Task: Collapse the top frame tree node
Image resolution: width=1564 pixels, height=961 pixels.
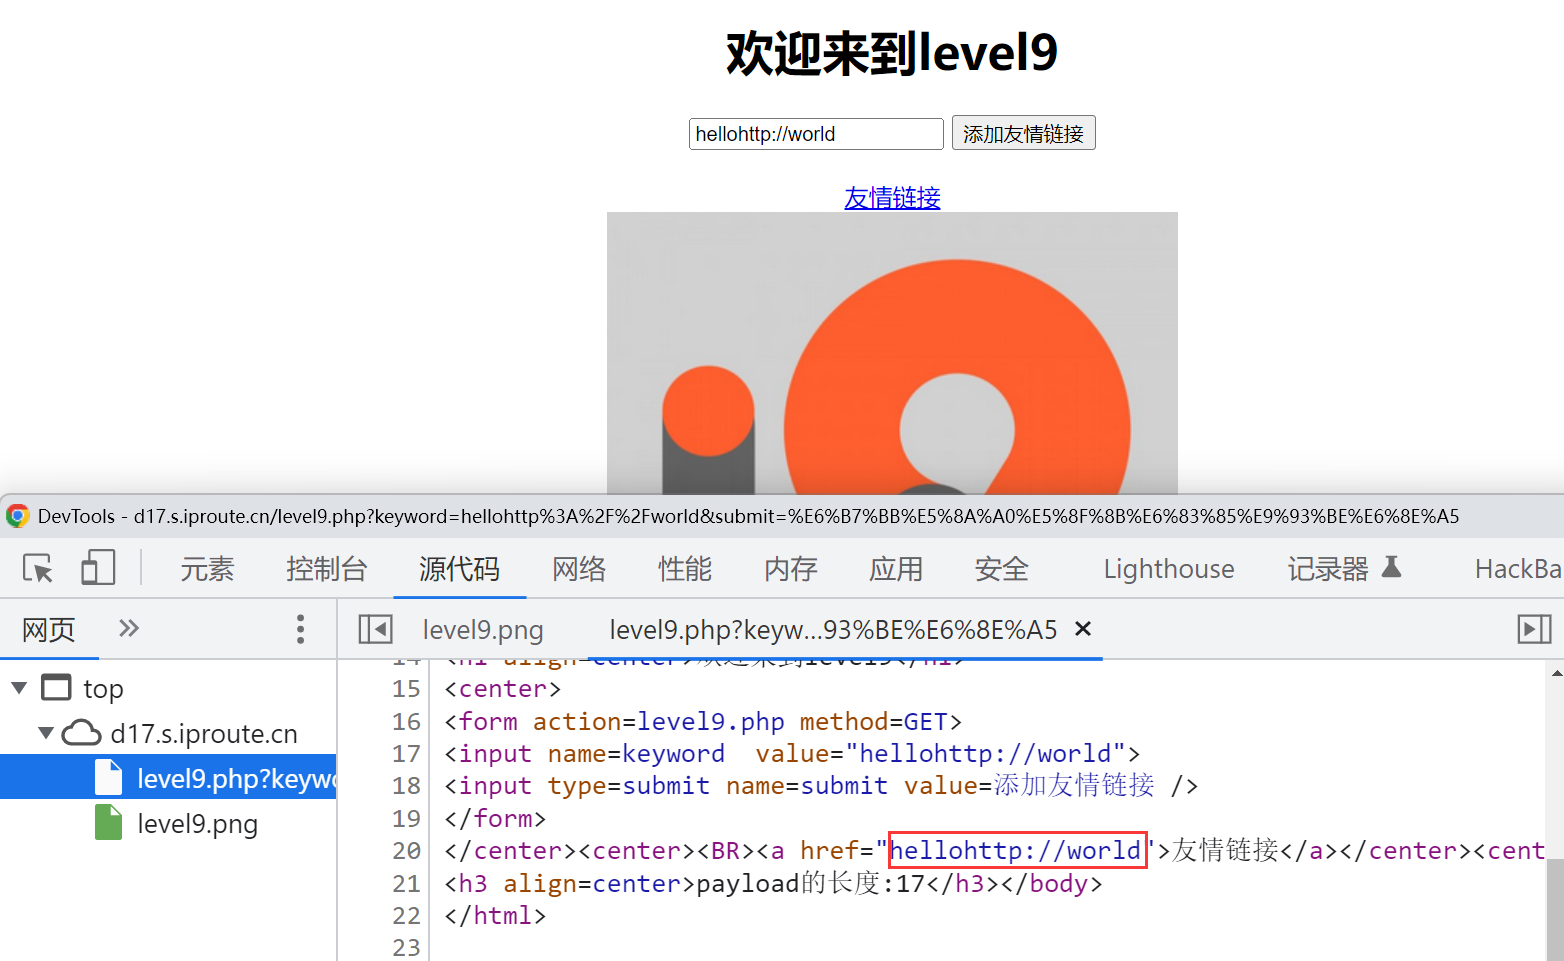Action: [x=19, y=688]
